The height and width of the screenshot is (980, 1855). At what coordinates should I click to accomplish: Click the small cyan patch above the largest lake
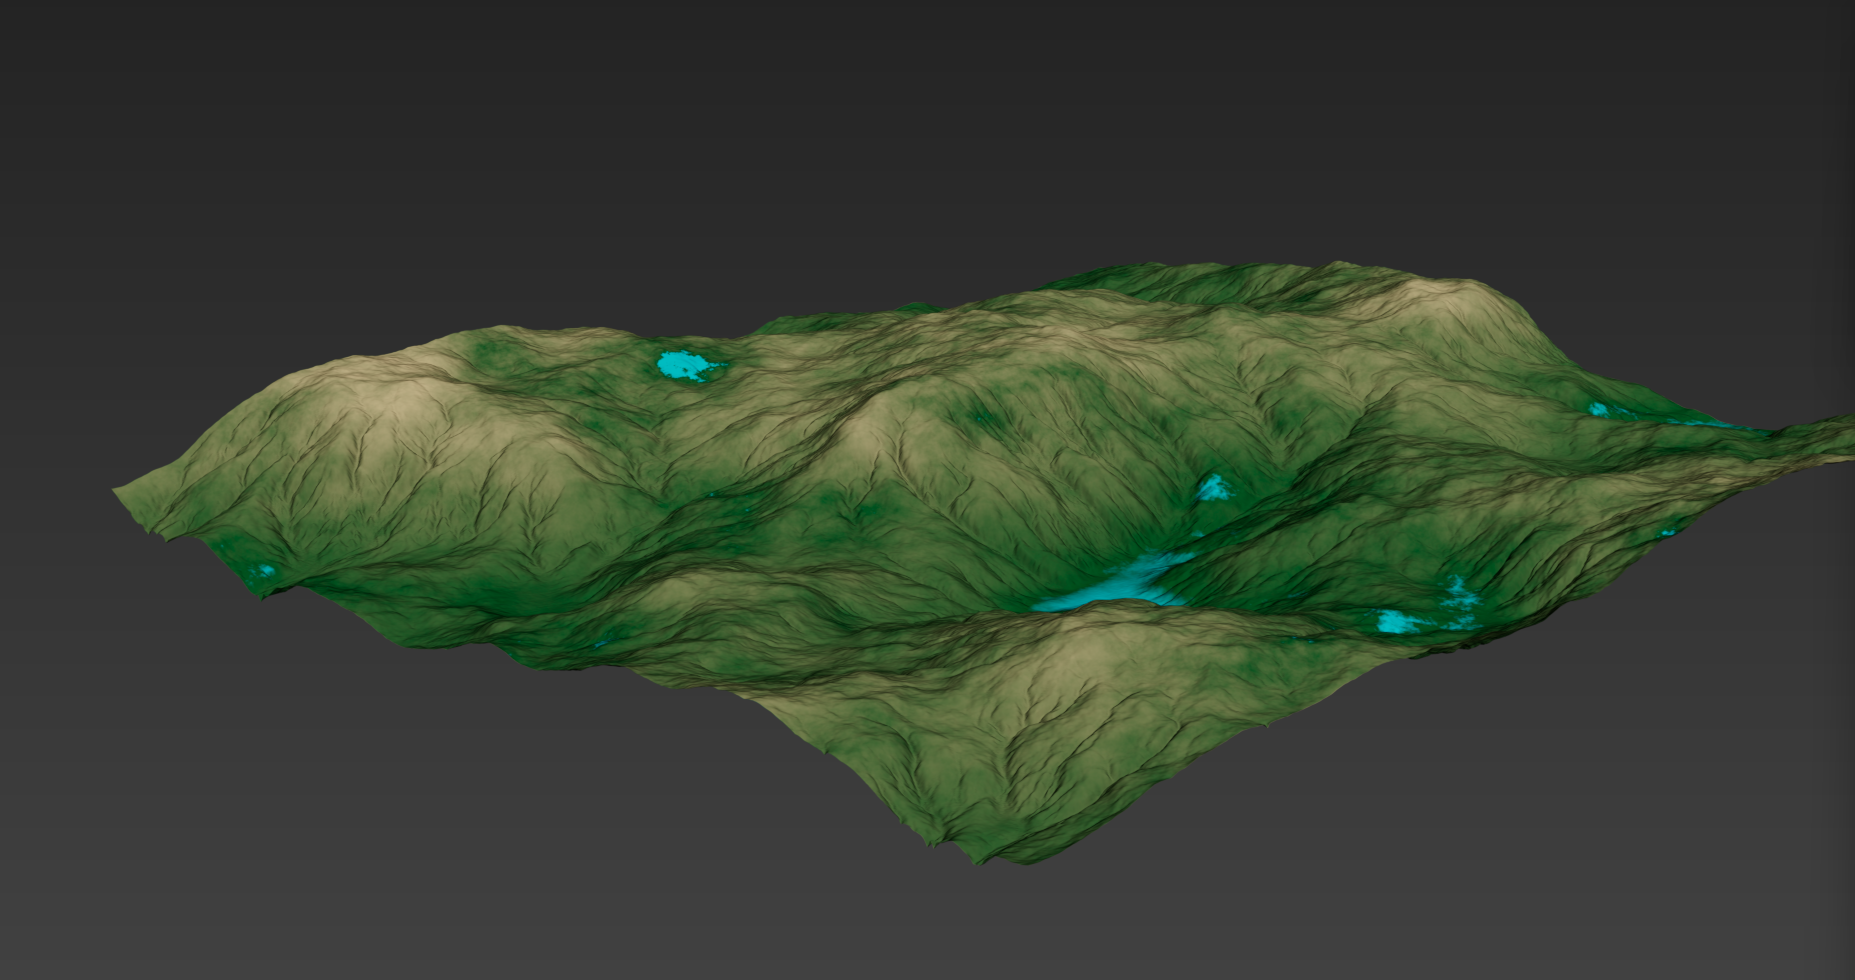[1214, 488]
